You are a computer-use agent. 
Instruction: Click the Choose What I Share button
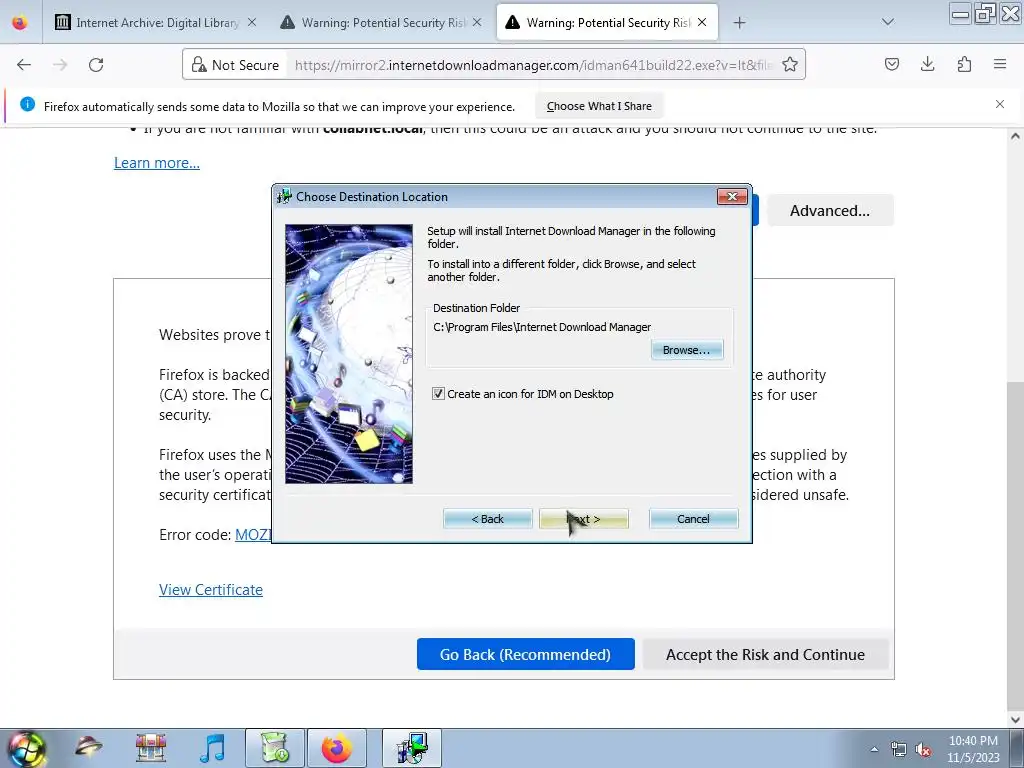click(599, 106)
